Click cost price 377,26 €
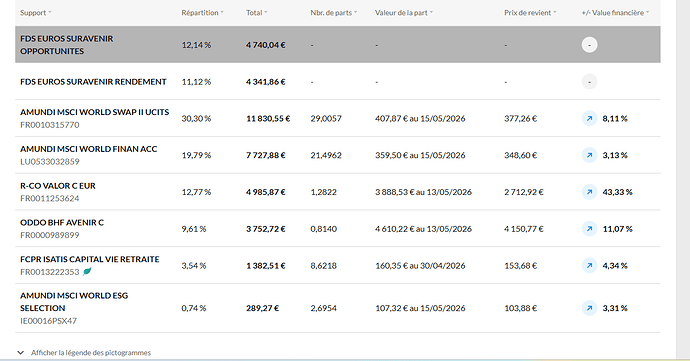Image resolution: width=690 pixels, height=361 pixels. pos(521,118)
